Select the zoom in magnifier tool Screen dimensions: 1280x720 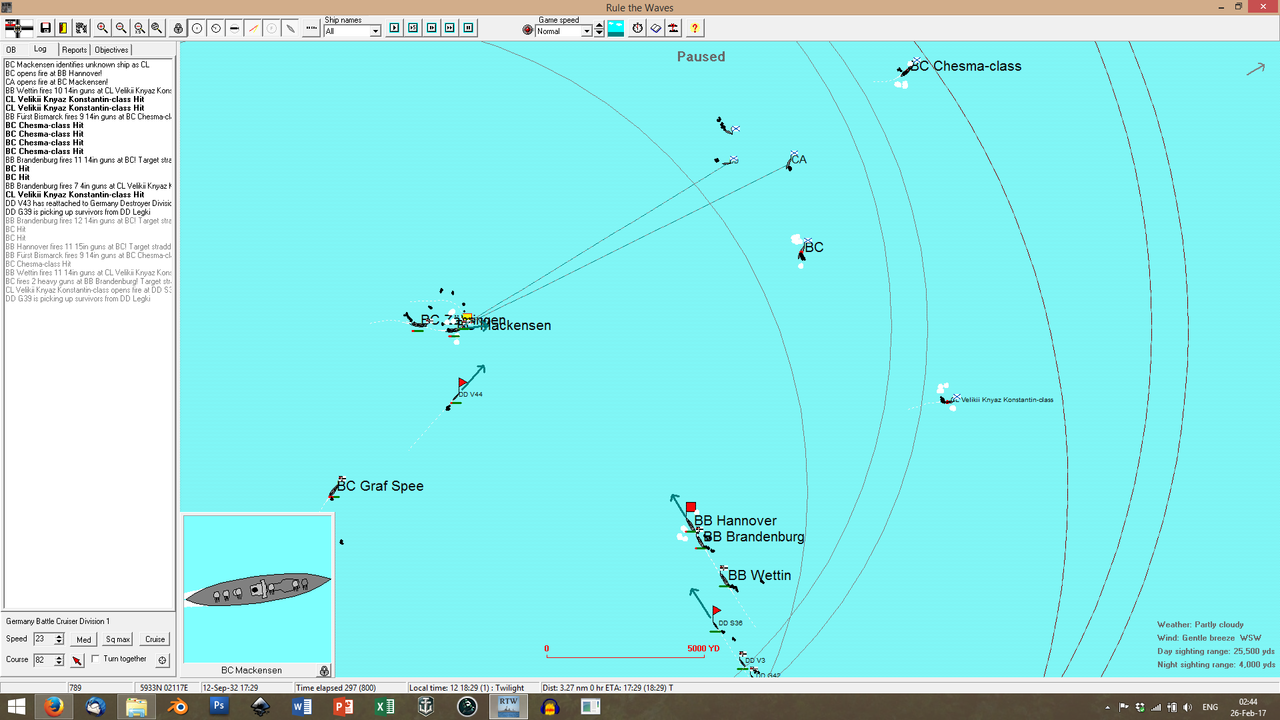(x=101, y=28)
